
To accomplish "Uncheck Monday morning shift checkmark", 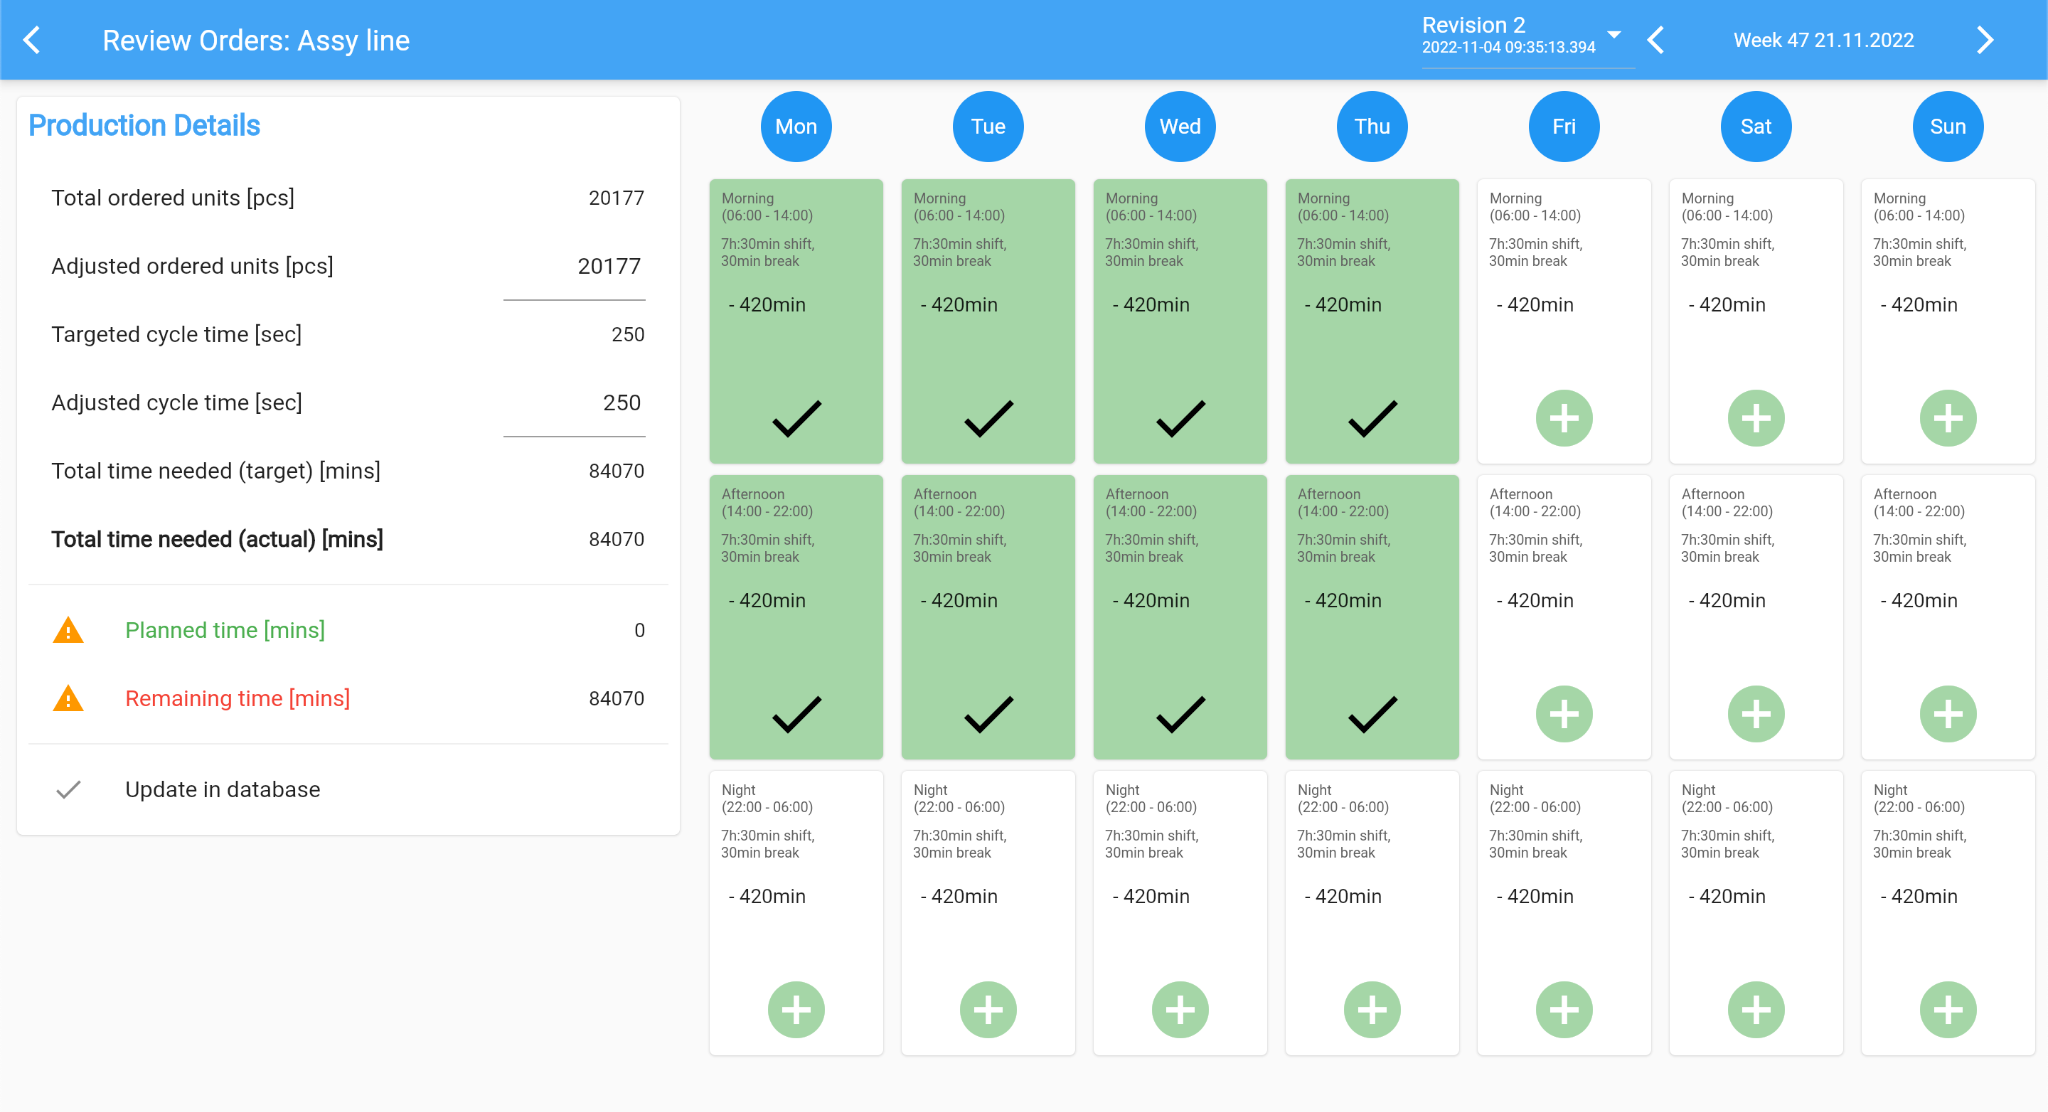I will tap(796, 418).
